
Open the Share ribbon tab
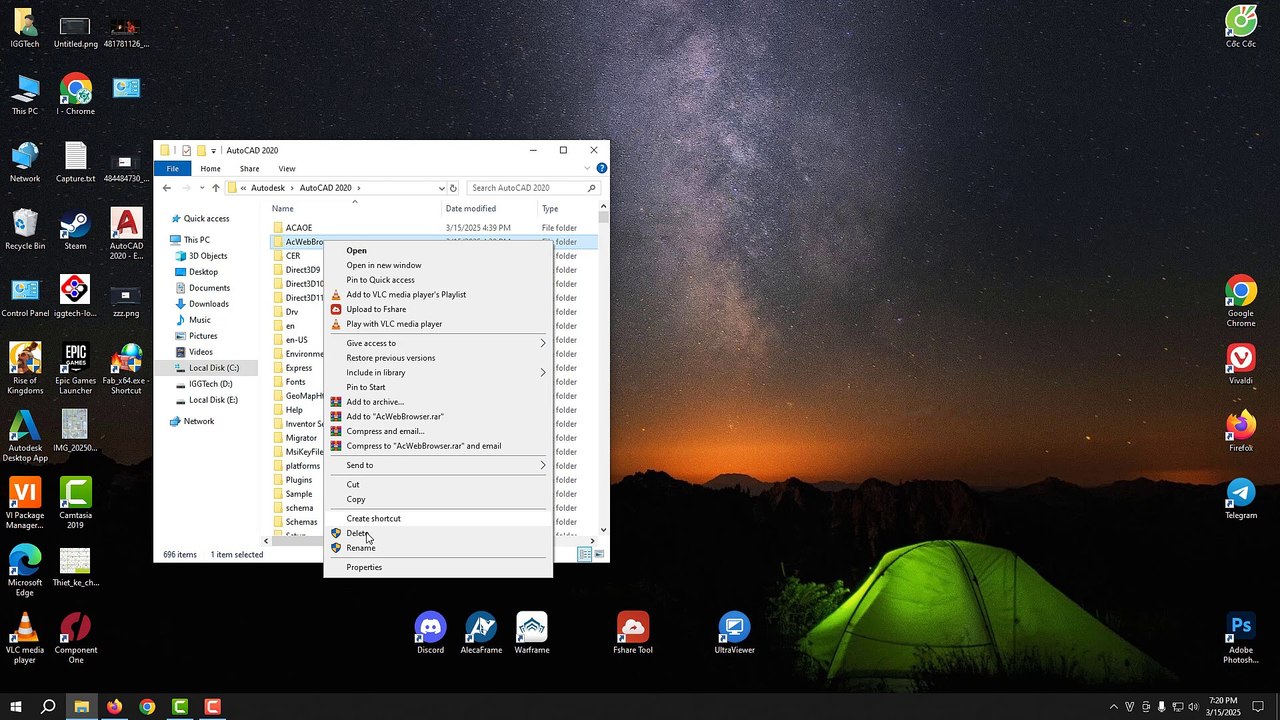tap(249, 168)
